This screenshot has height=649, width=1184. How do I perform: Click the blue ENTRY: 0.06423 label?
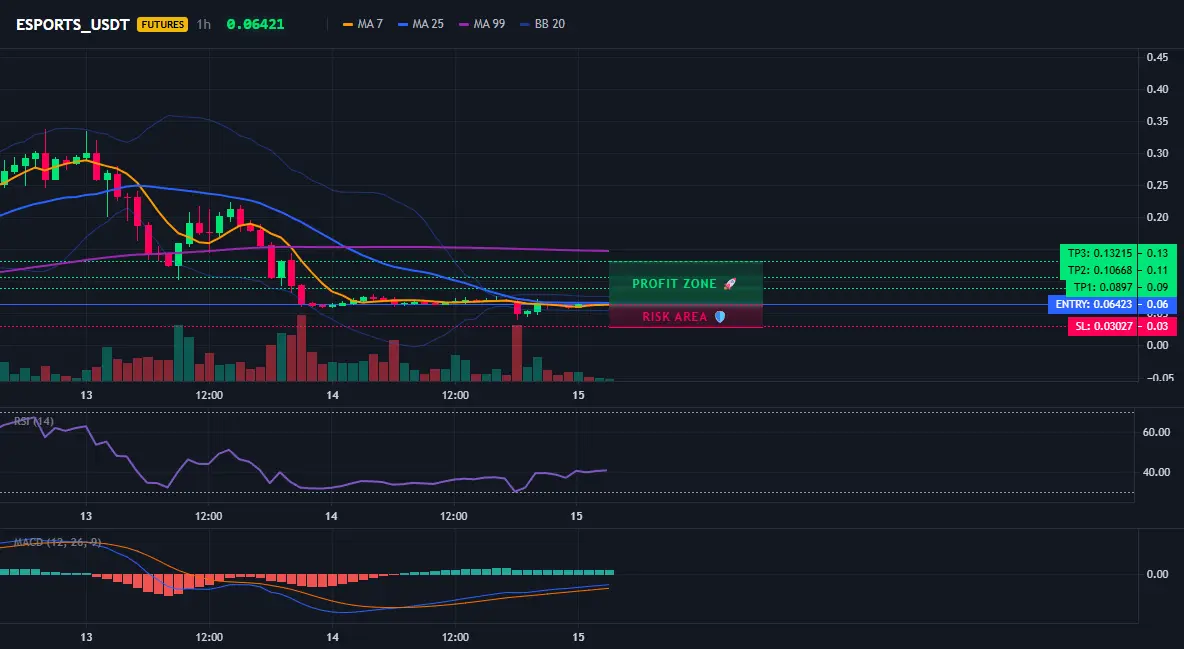click(1093, 304)
